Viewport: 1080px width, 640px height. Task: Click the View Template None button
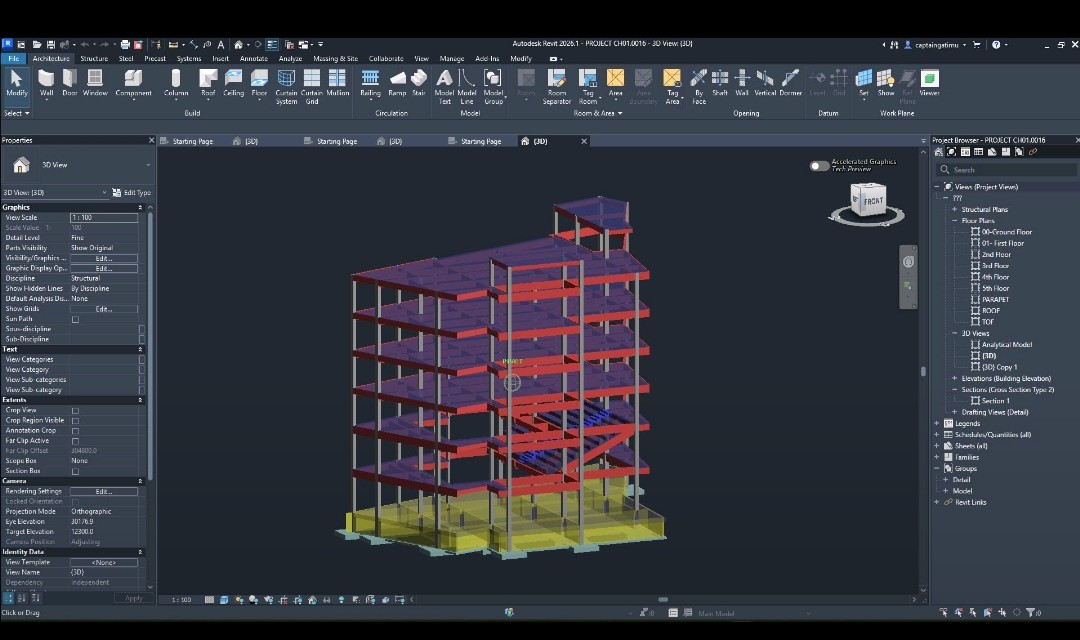click(104, 563)
